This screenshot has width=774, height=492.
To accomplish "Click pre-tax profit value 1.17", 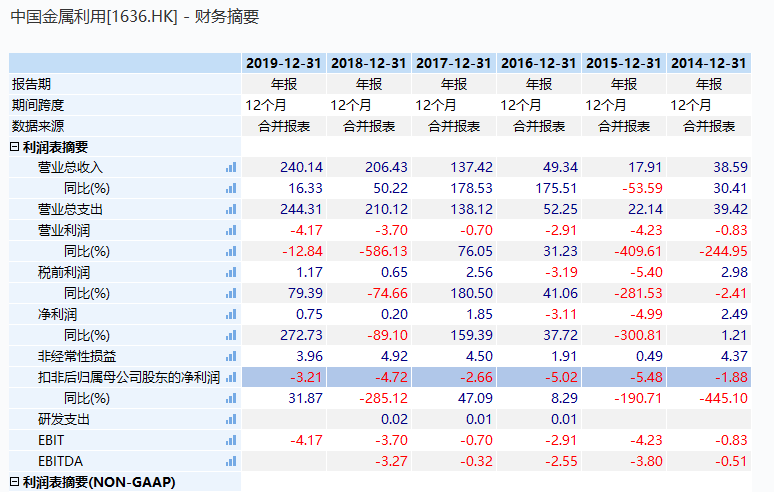I will (x=309, y=272).
